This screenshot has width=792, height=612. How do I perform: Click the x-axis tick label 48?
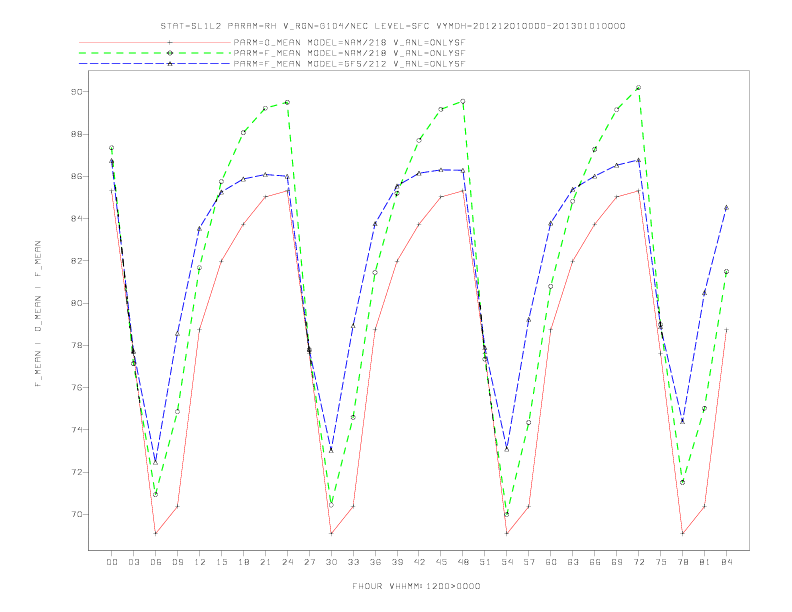click(x=463, y=562)
